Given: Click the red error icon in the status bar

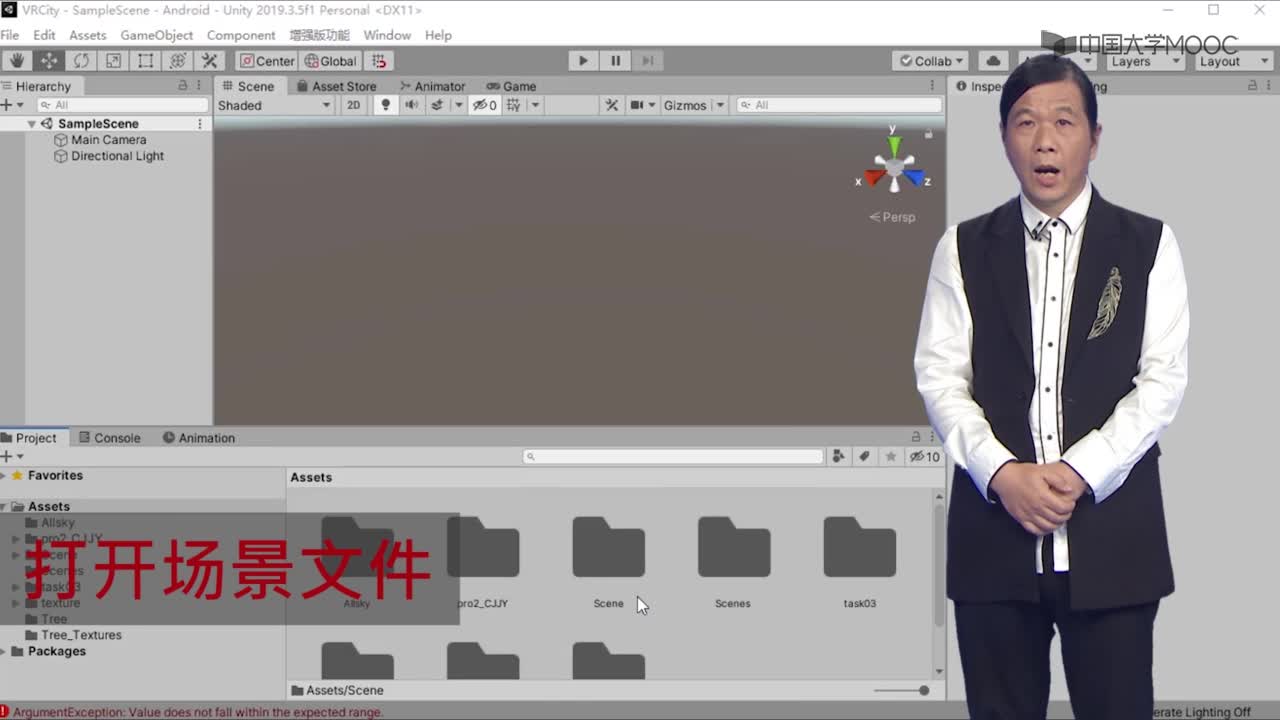Looking at the screenshot, I should (x=5, y=712).
